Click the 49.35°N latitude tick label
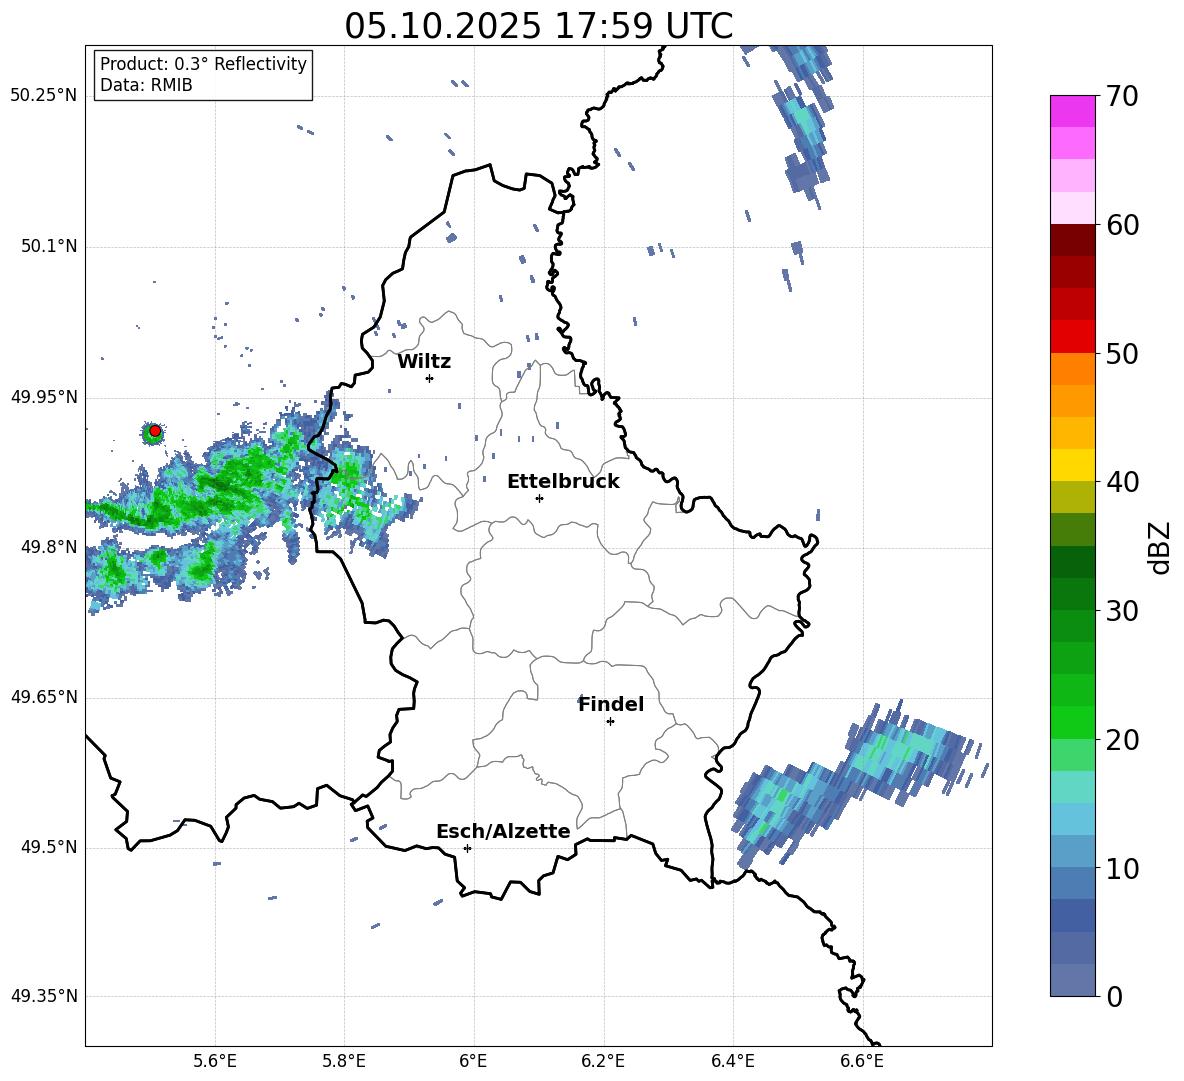The image size is (1184, 1081). 44,996
